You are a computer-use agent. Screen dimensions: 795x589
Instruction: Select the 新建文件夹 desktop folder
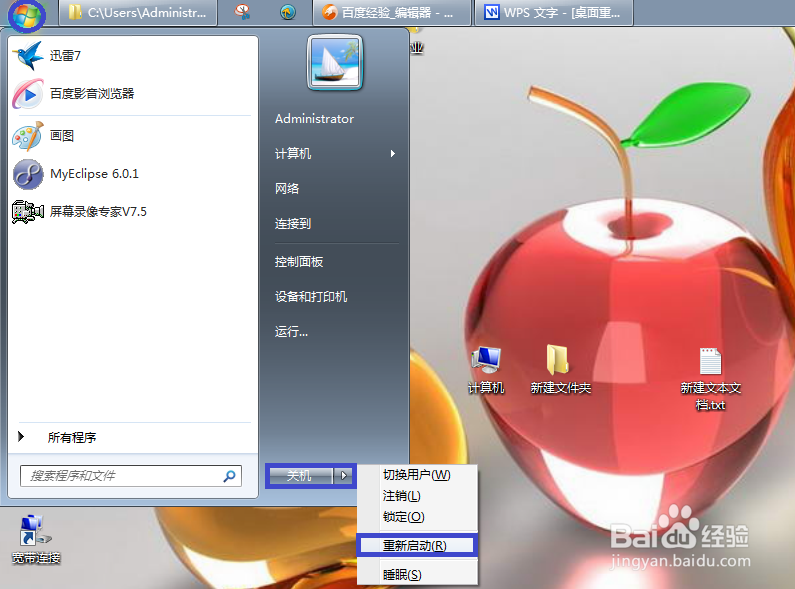click(x=560, y=370)
